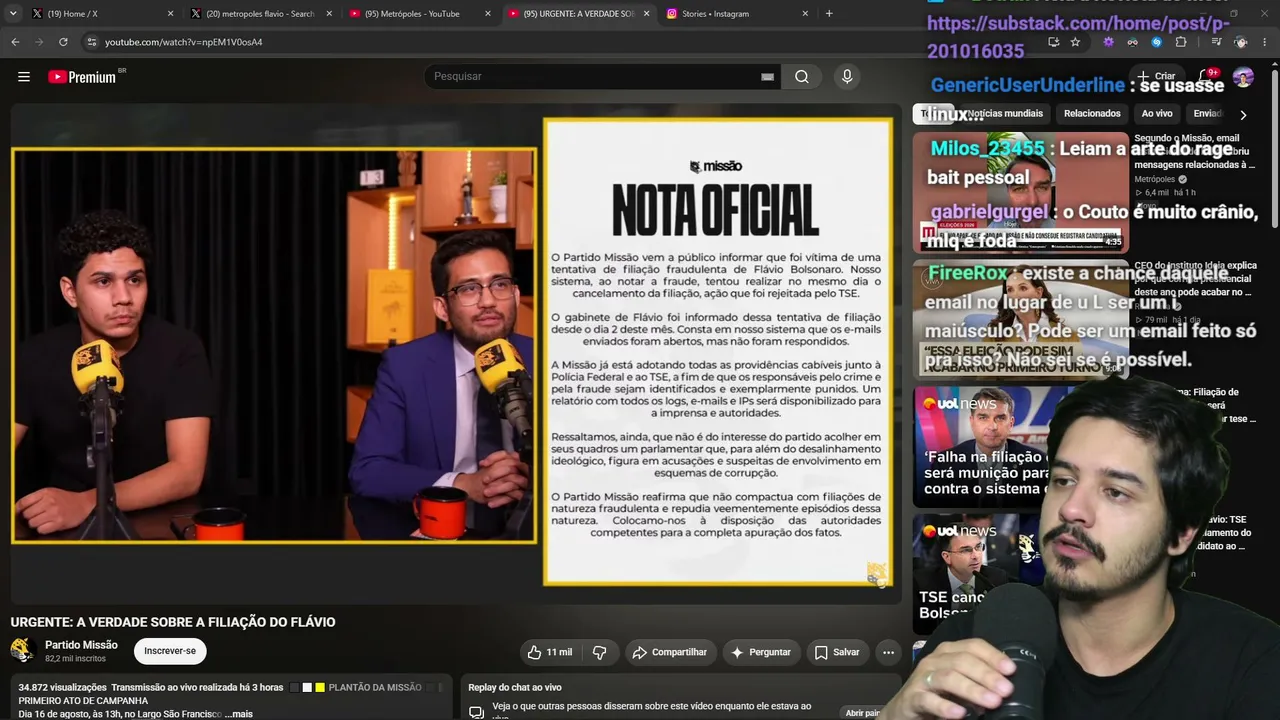The height and width of the screenshot is (720, 1280).
Task: Open the Partido Missão channel name
Action: [x=81, y=645]
